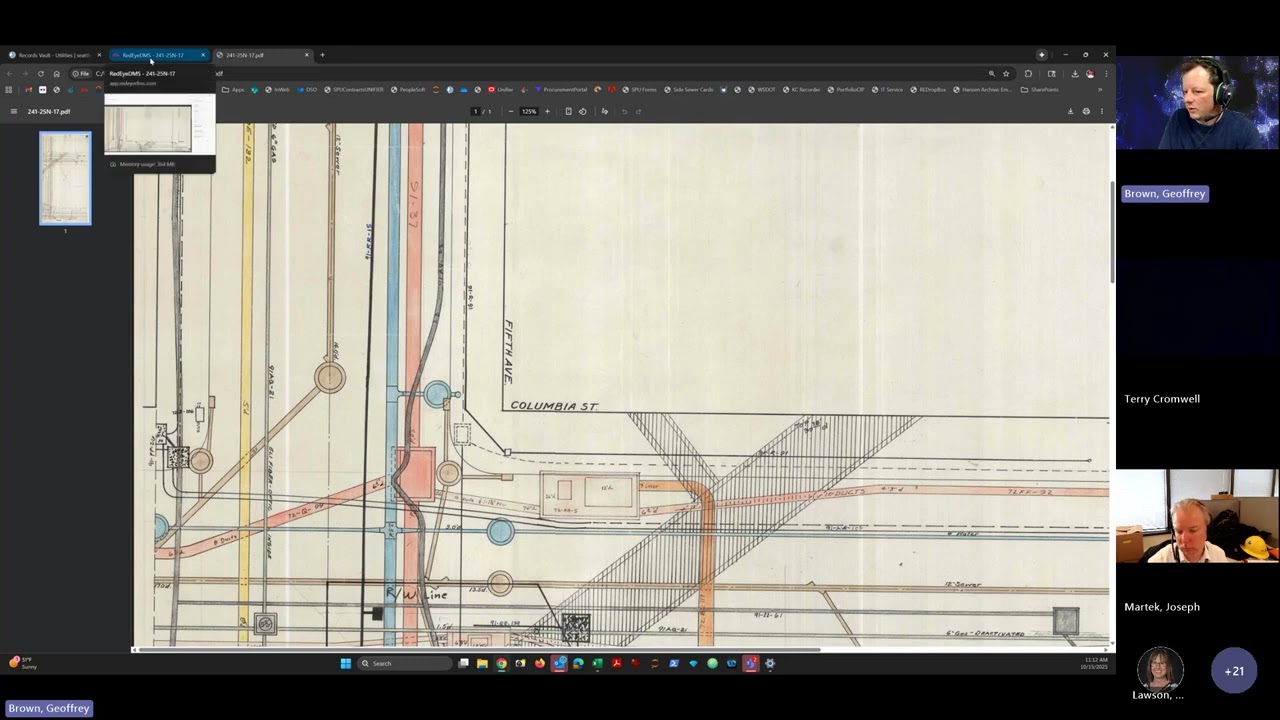Download the PDF from viewer toolbar
Image resolution: width=1280 pixels, height=720 pixels.
[x=1070, y=111]
